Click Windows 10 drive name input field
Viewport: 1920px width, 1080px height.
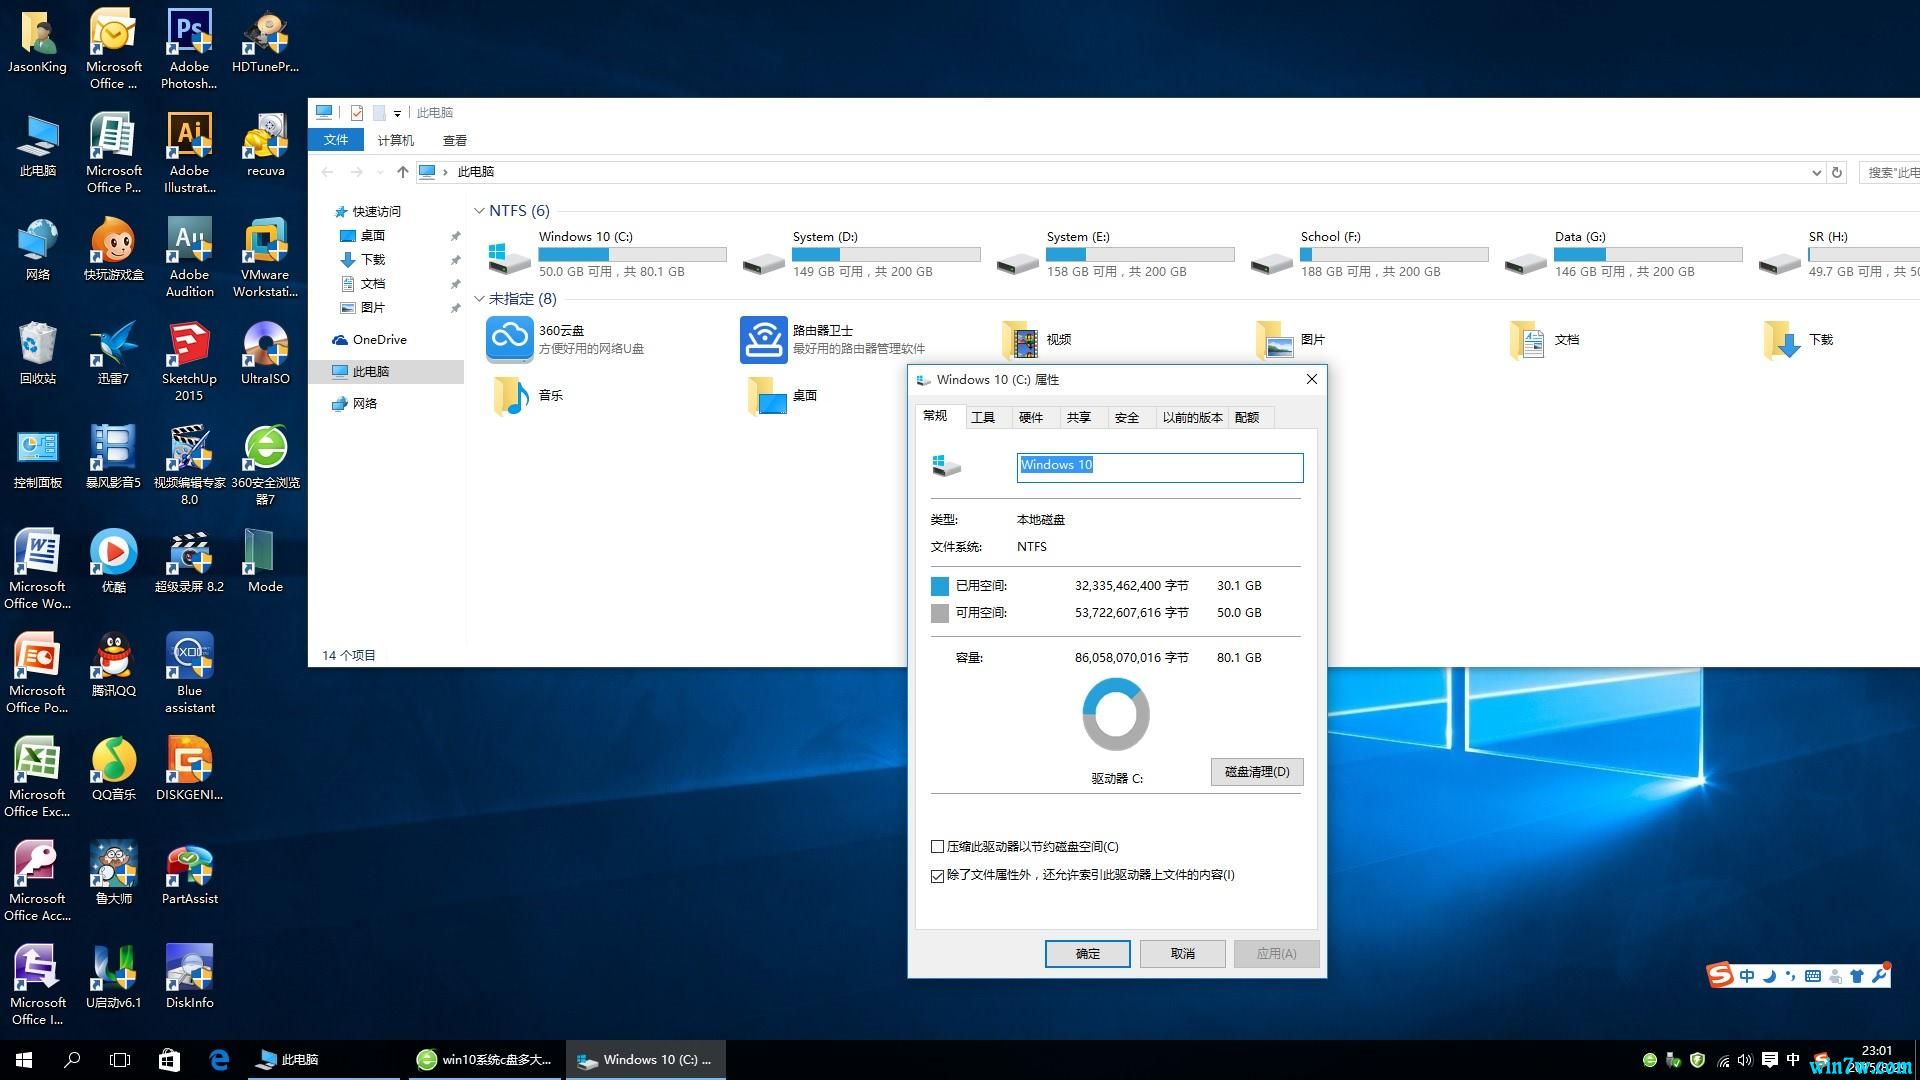click(x=1159, y=464)
